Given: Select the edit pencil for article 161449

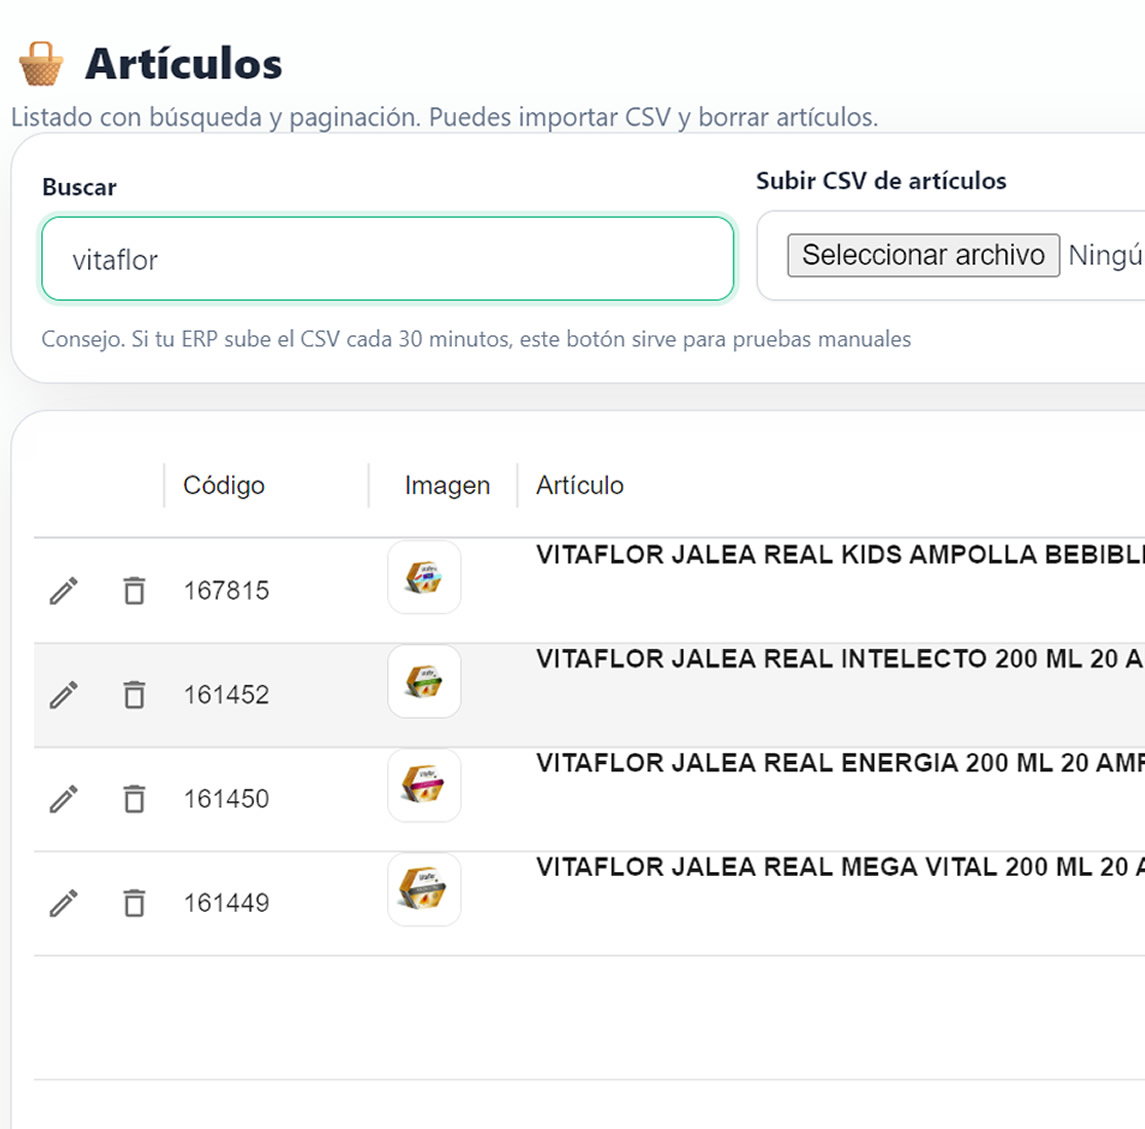Looking at the screenshot, I should 63,902.
